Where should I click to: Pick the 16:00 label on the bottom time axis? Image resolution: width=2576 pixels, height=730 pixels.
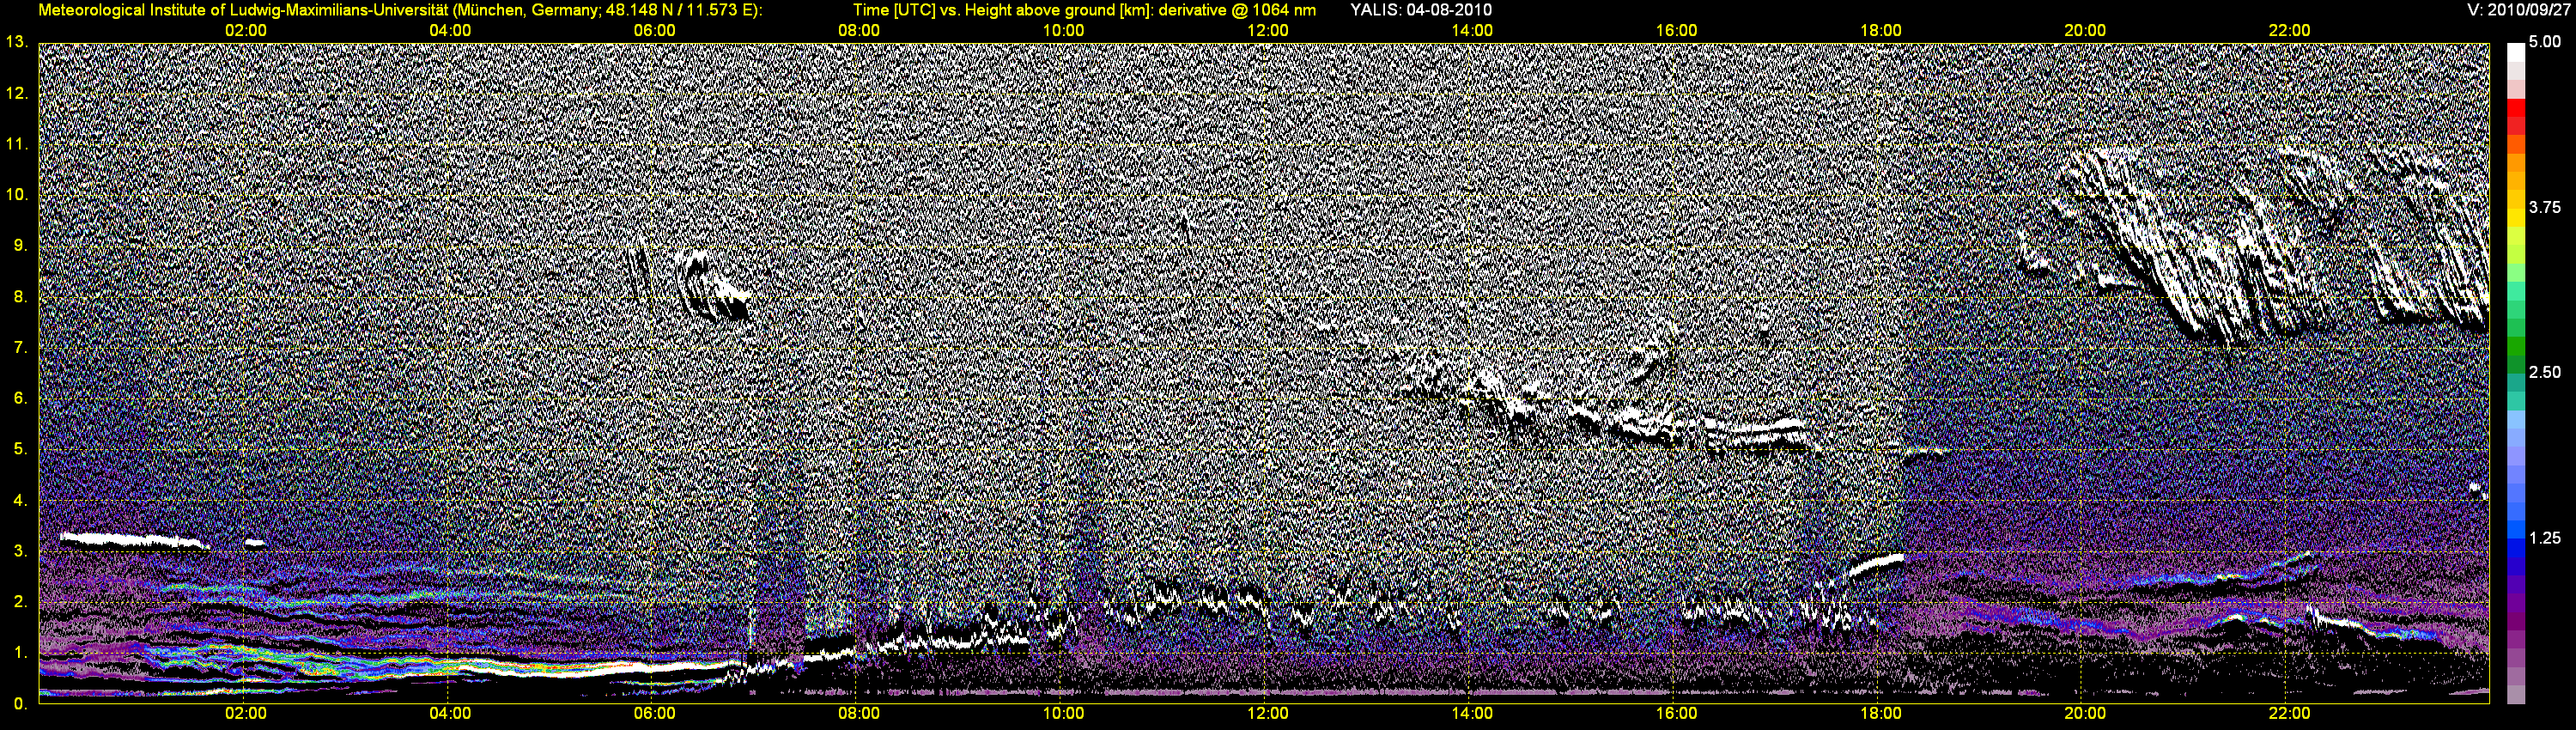(1676, 714)
